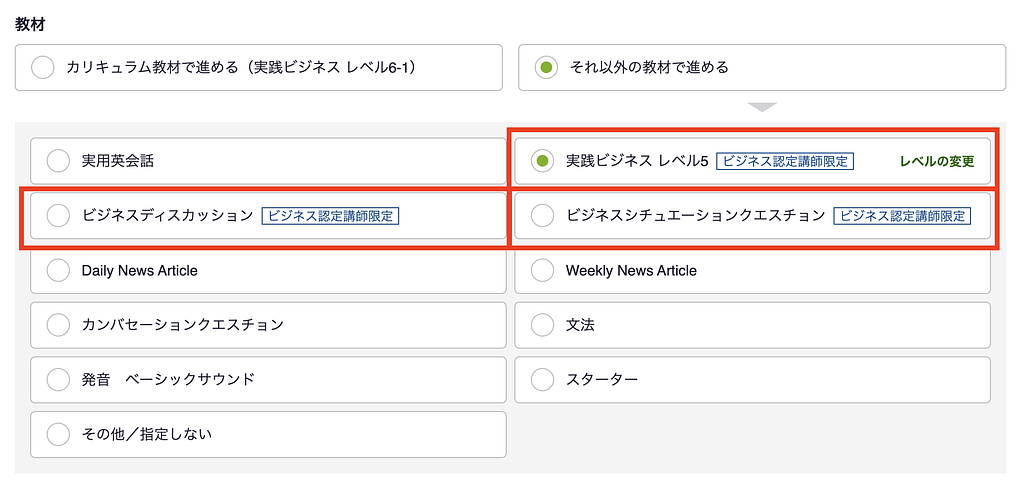Click the Weekly News Article label text

click(631, 270)
